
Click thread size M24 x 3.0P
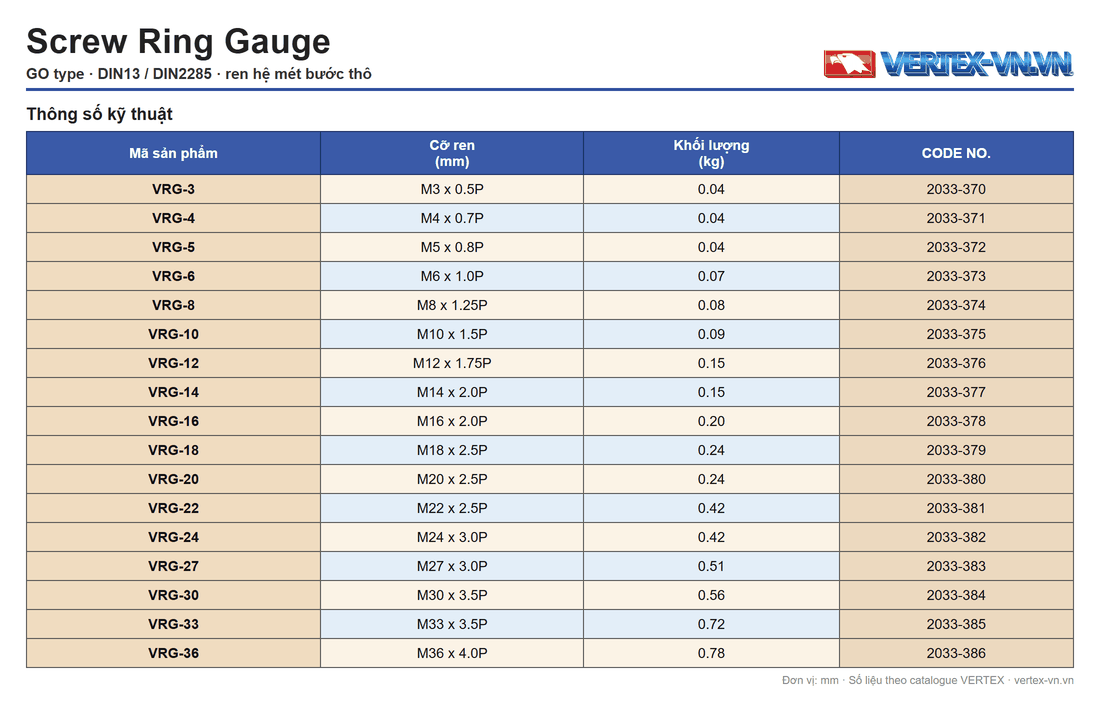(x=452, y=537)
